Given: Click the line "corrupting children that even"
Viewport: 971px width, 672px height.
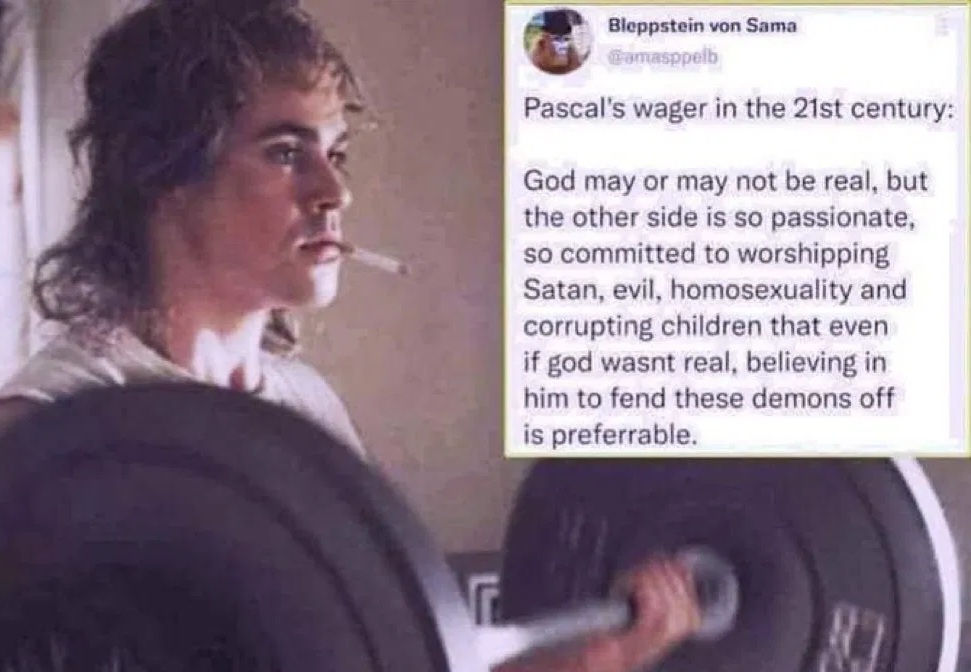Looking at the screenshot, I should pyautogui.click(x=705, y=326).
